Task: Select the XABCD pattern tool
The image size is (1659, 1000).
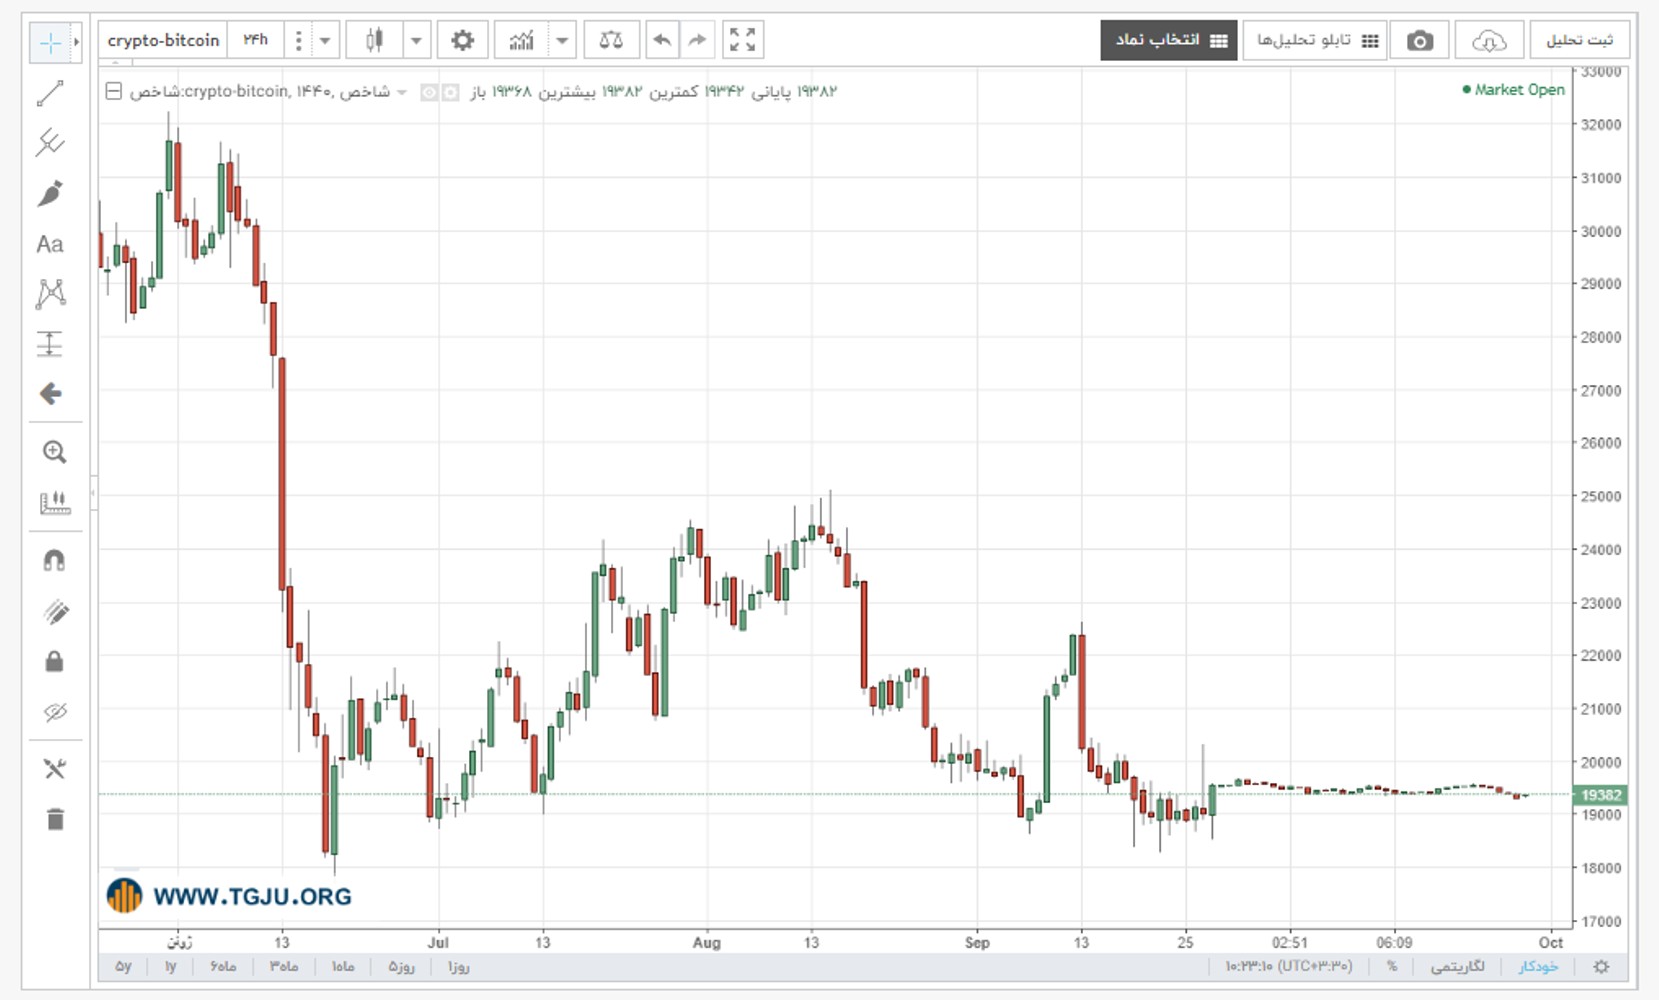Action: (50, 293)
